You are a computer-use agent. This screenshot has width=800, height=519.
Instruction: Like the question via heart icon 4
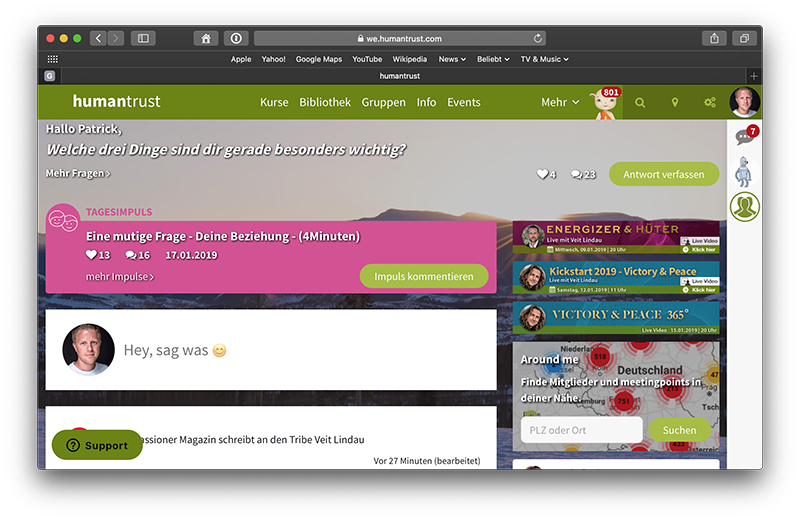546,175
